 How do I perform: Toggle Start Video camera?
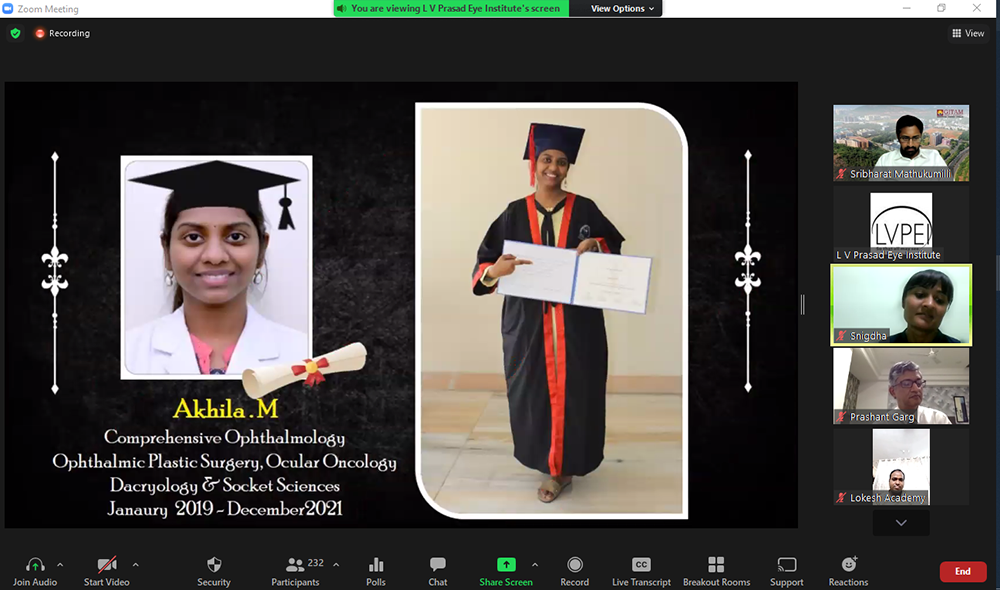(107, 565)
